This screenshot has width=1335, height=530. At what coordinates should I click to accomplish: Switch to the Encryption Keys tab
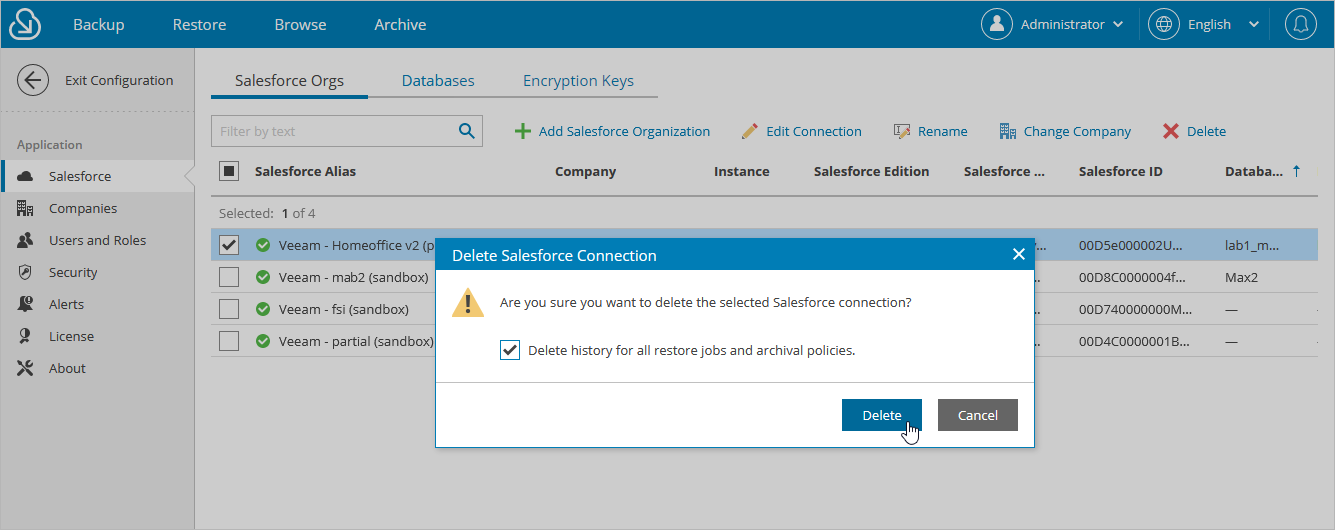(x=578, y=81)
